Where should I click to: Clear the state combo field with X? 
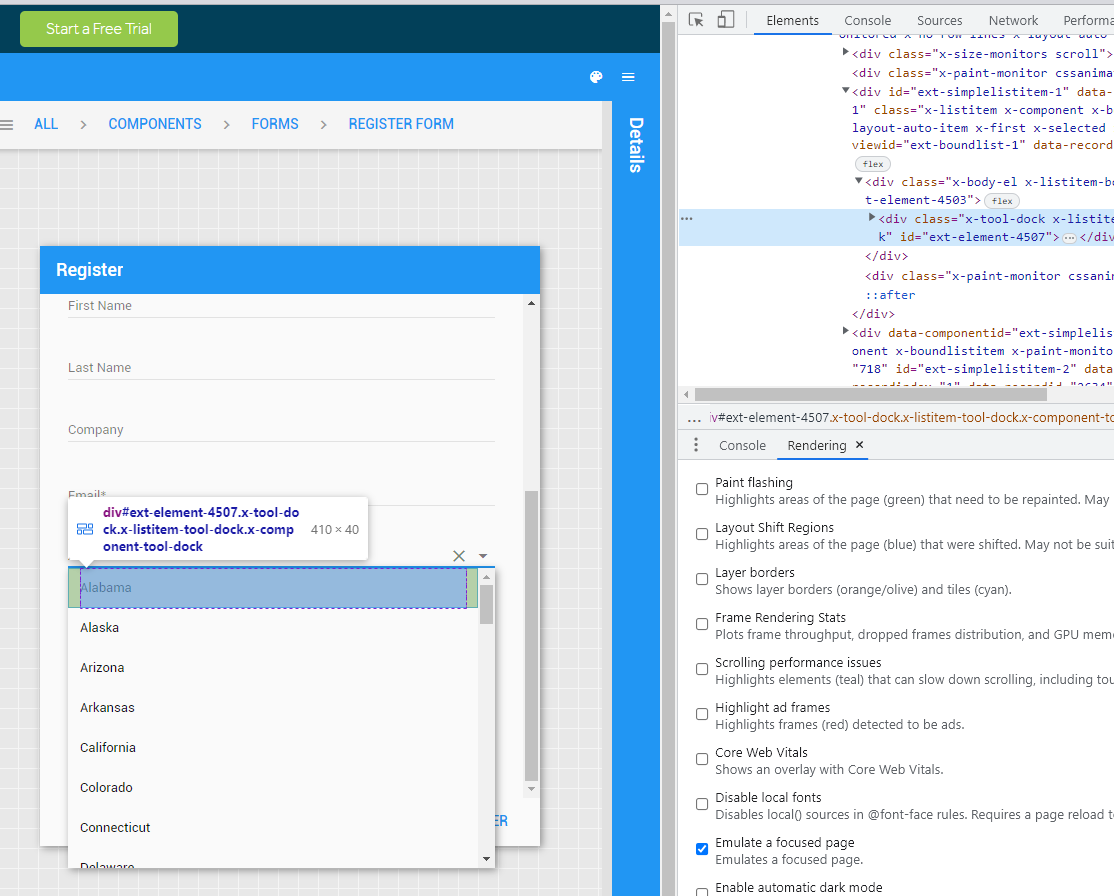459,556
